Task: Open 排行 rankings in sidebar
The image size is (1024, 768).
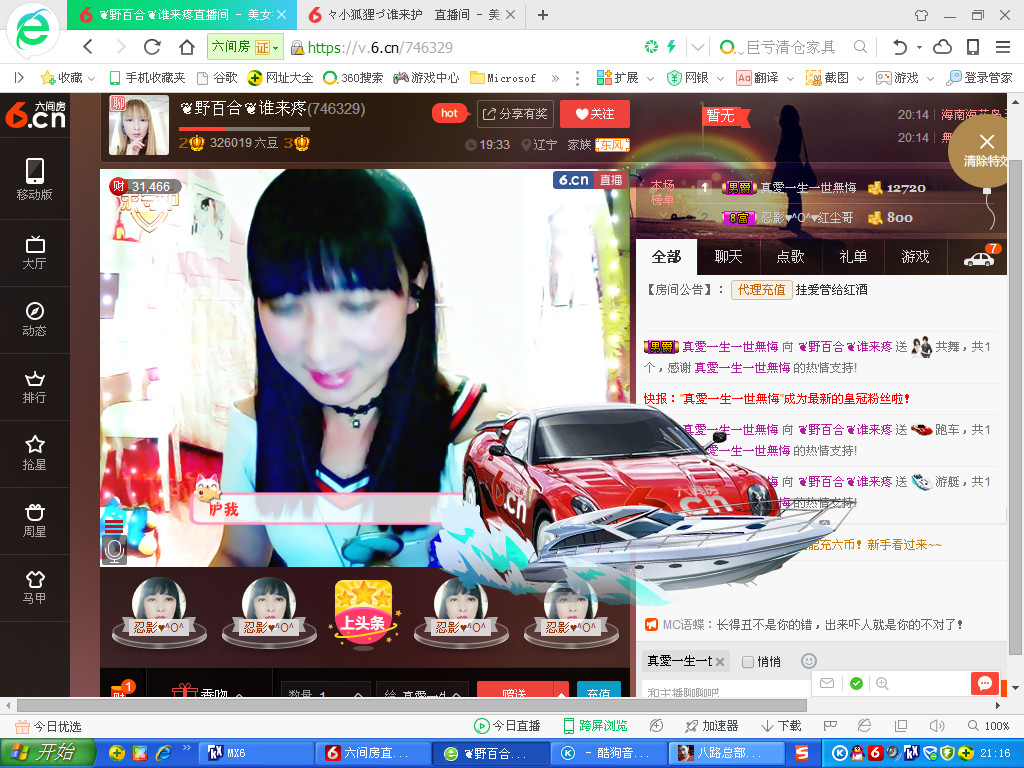Action: pyautogui.click(x=35, y=387)
